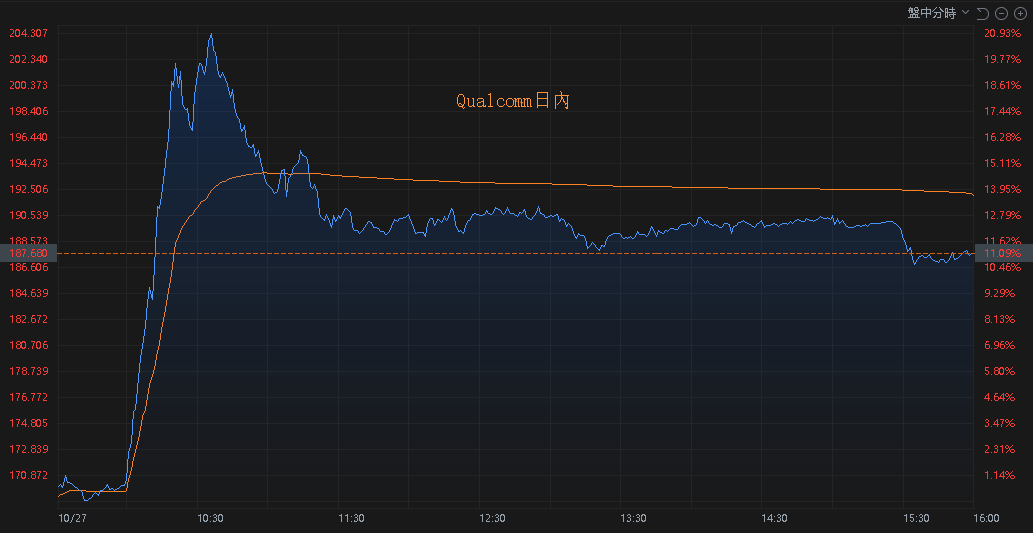Click the 178.739 price axis label
The image size is (1033, 533).
tap(28, 371)
